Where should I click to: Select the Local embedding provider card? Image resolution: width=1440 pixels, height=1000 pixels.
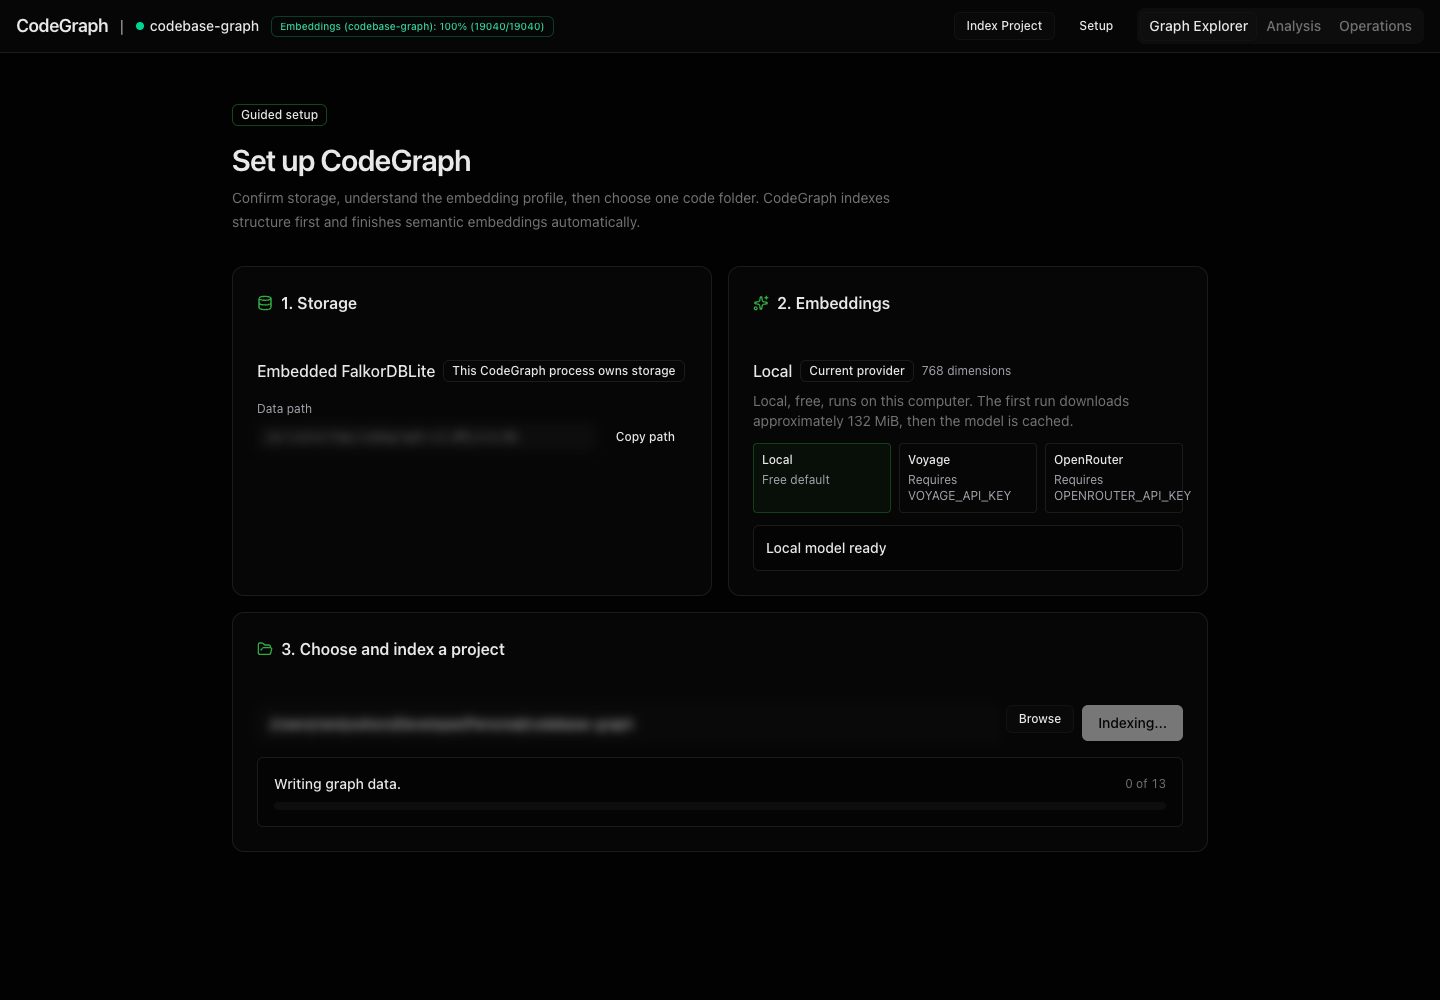(822, 478)
